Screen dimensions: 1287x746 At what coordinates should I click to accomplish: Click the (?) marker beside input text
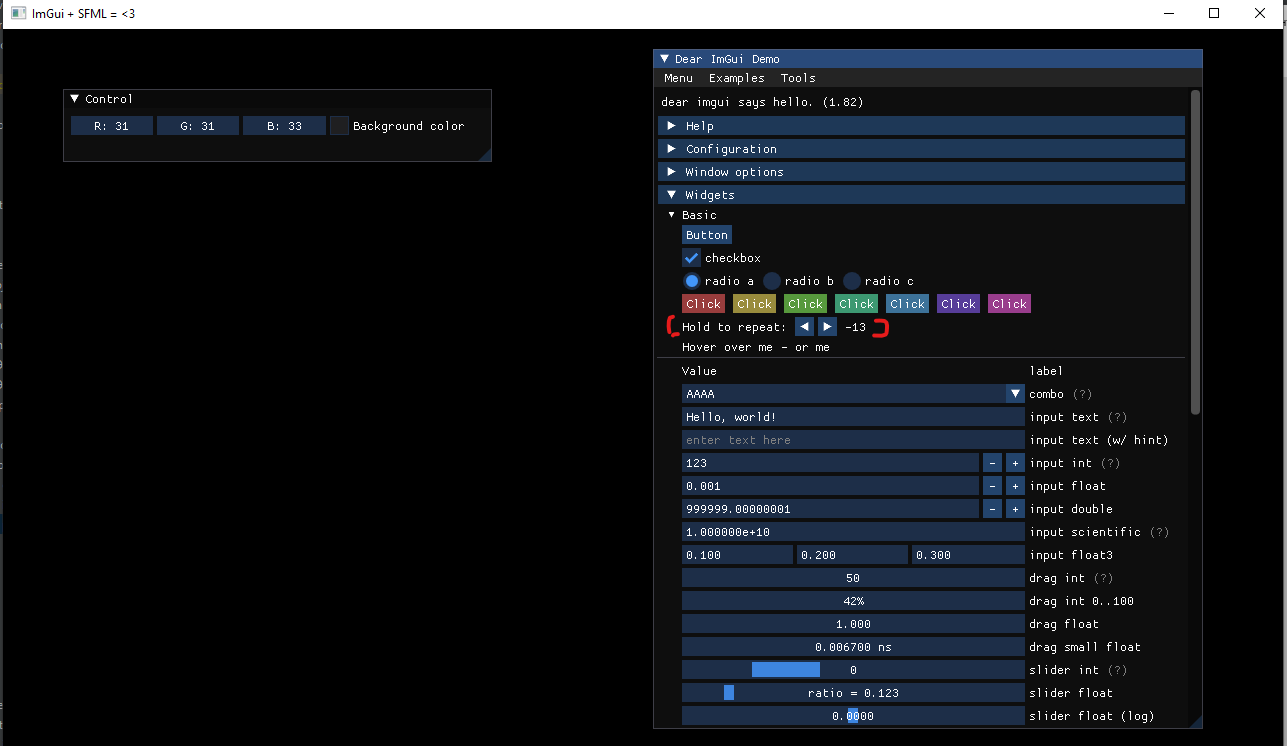tap(1117, 417)
